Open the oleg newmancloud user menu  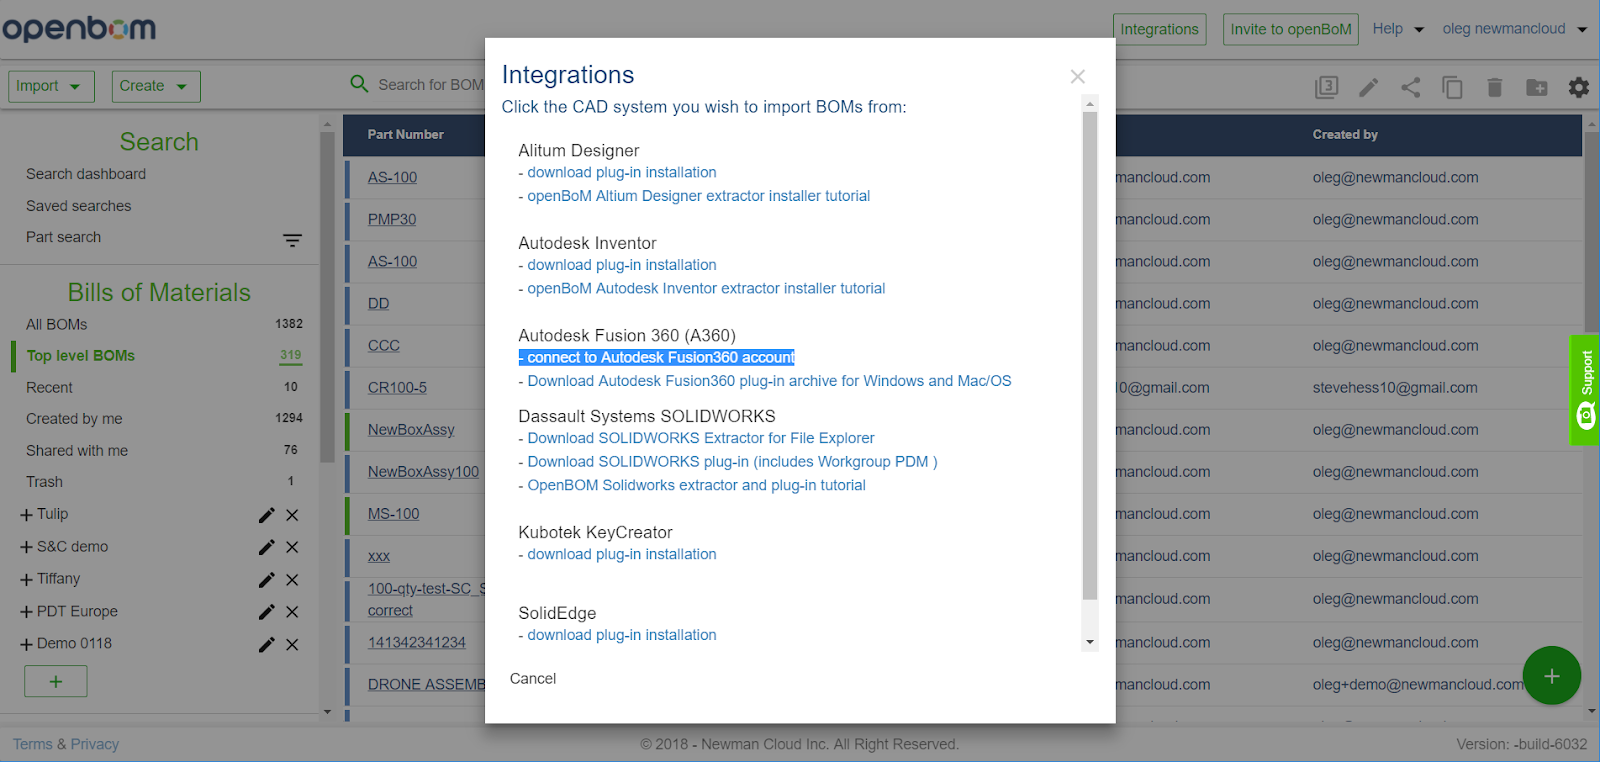pos(1514,29)
